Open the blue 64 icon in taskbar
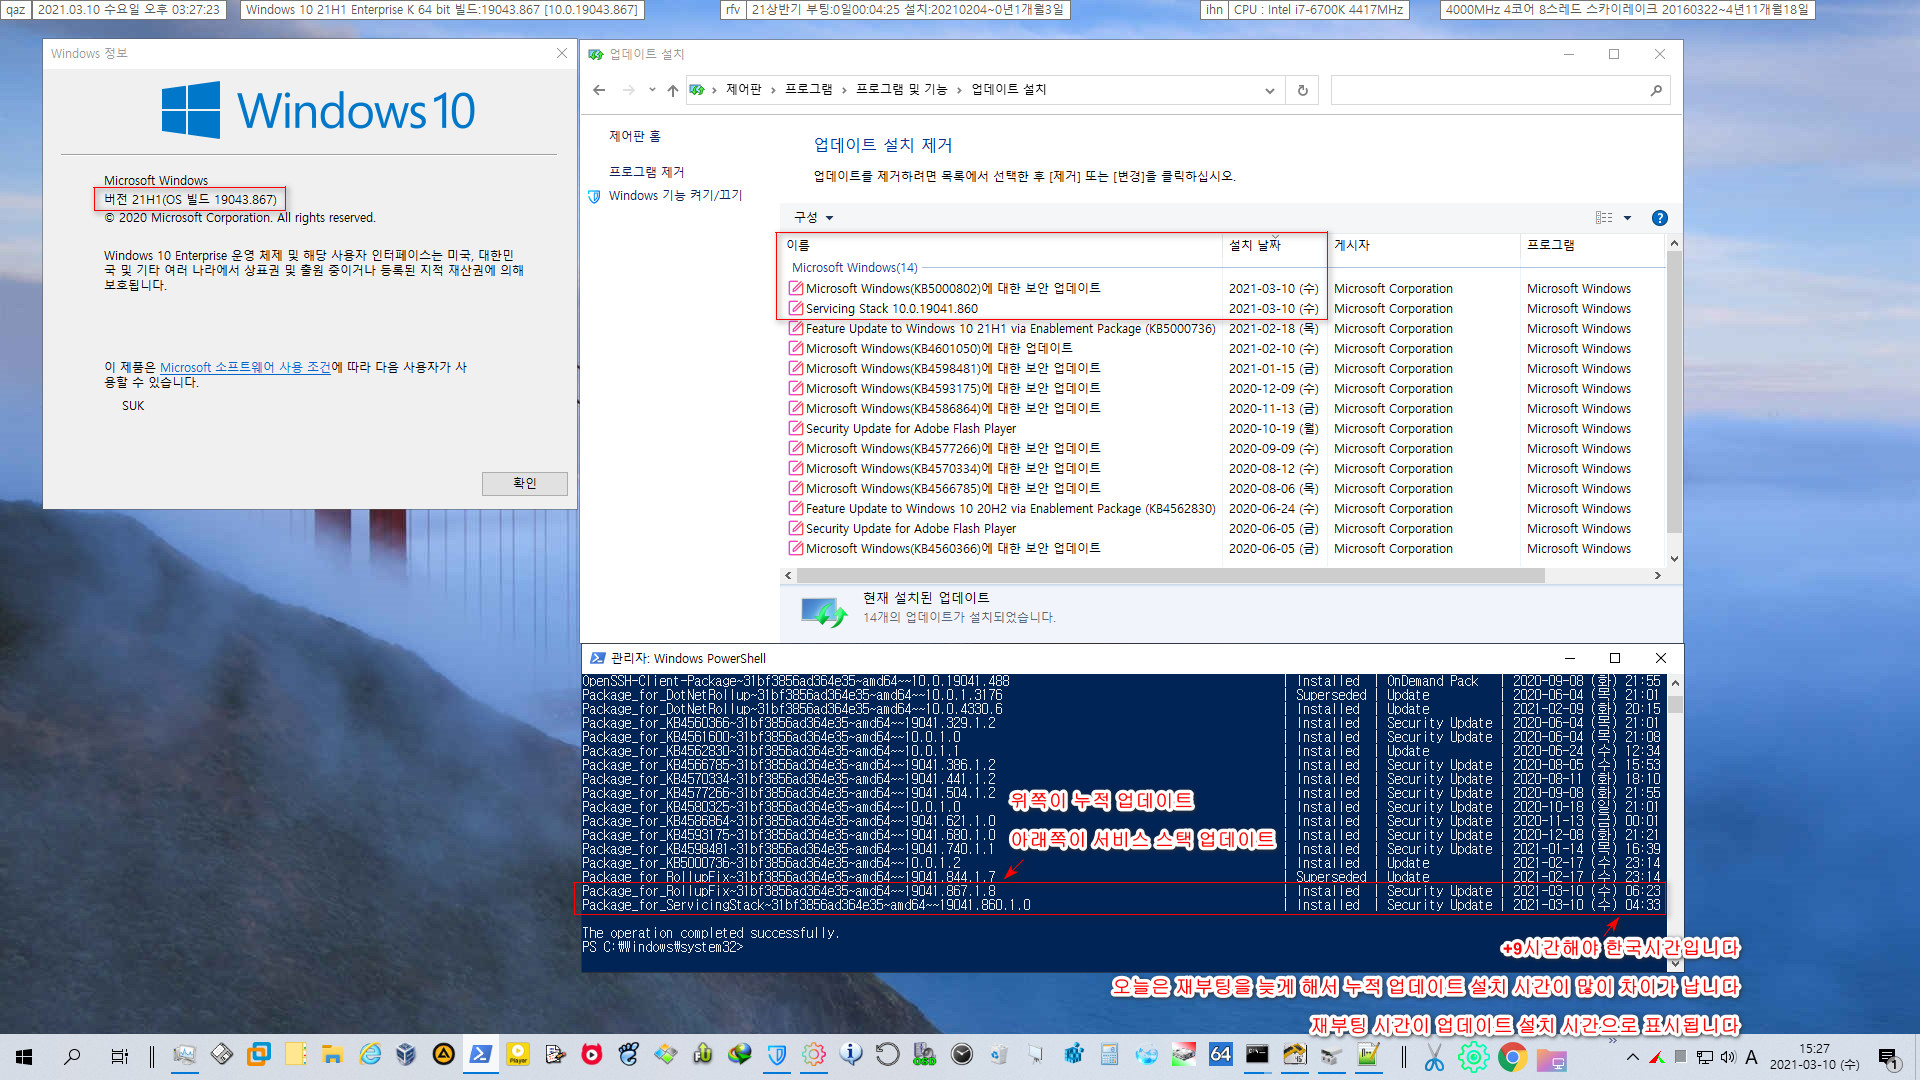 coord(1221,1054)
